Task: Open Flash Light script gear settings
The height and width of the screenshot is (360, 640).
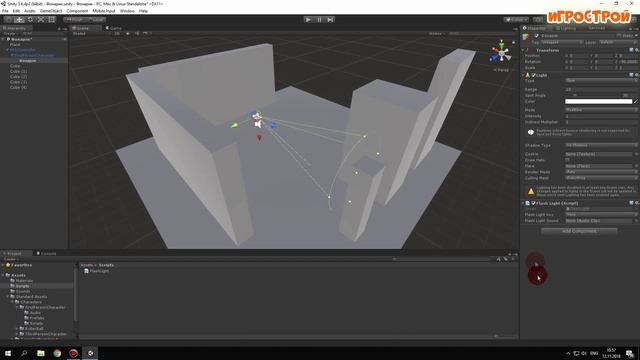Action: [637, 203]
